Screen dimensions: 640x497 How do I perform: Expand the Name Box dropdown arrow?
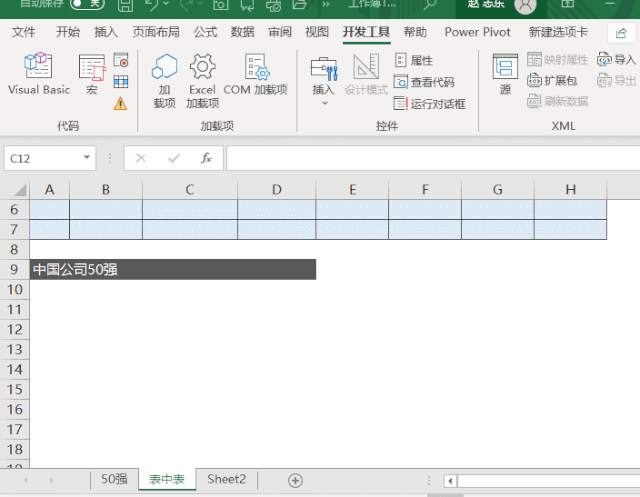point(87,157)
